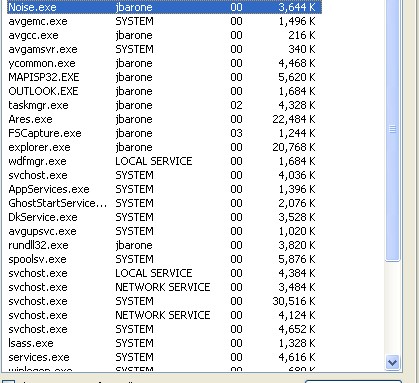
Task: Click the avgamsvr.exe process entry
Action: [x=164, y=49]
